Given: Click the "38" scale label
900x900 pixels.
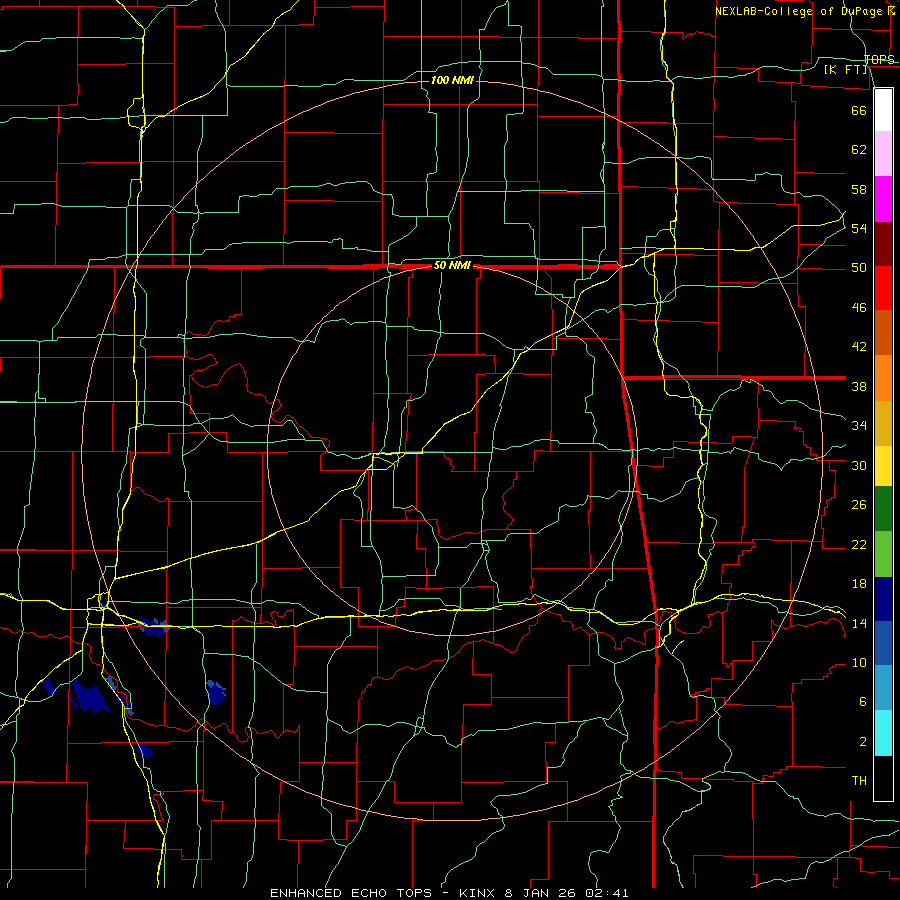Looking at the screenshot, I should pyautogui.click(x=859, y=386).
